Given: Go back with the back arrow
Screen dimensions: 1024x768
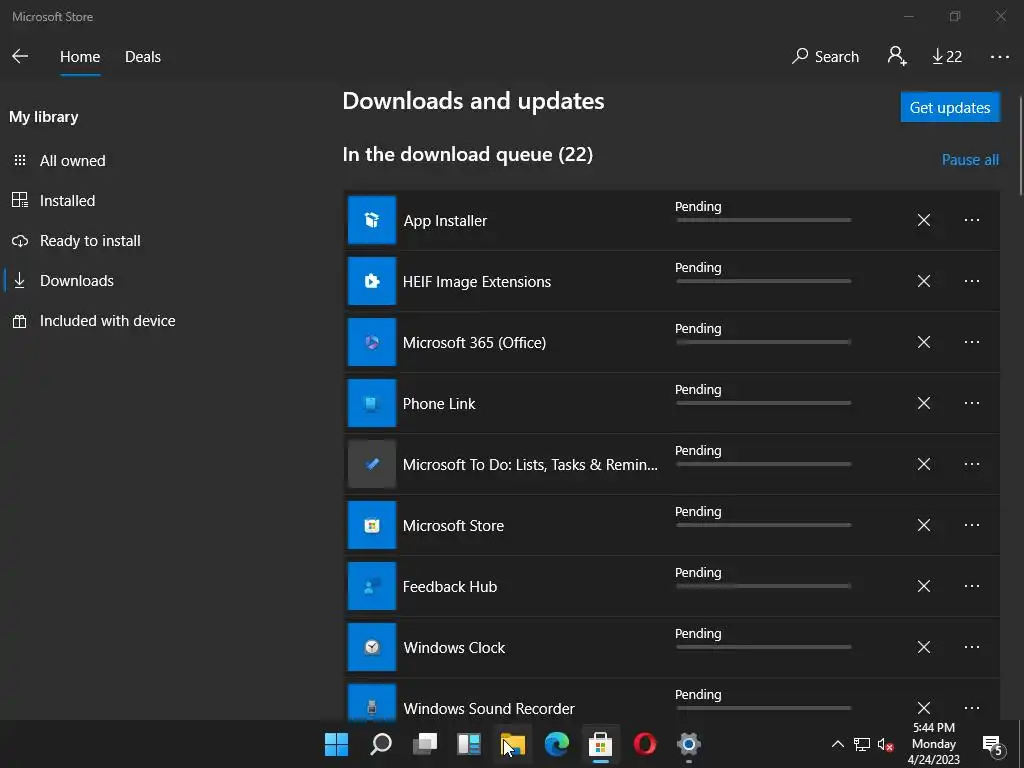Looking at the screenshot, I should coord(20,56).
